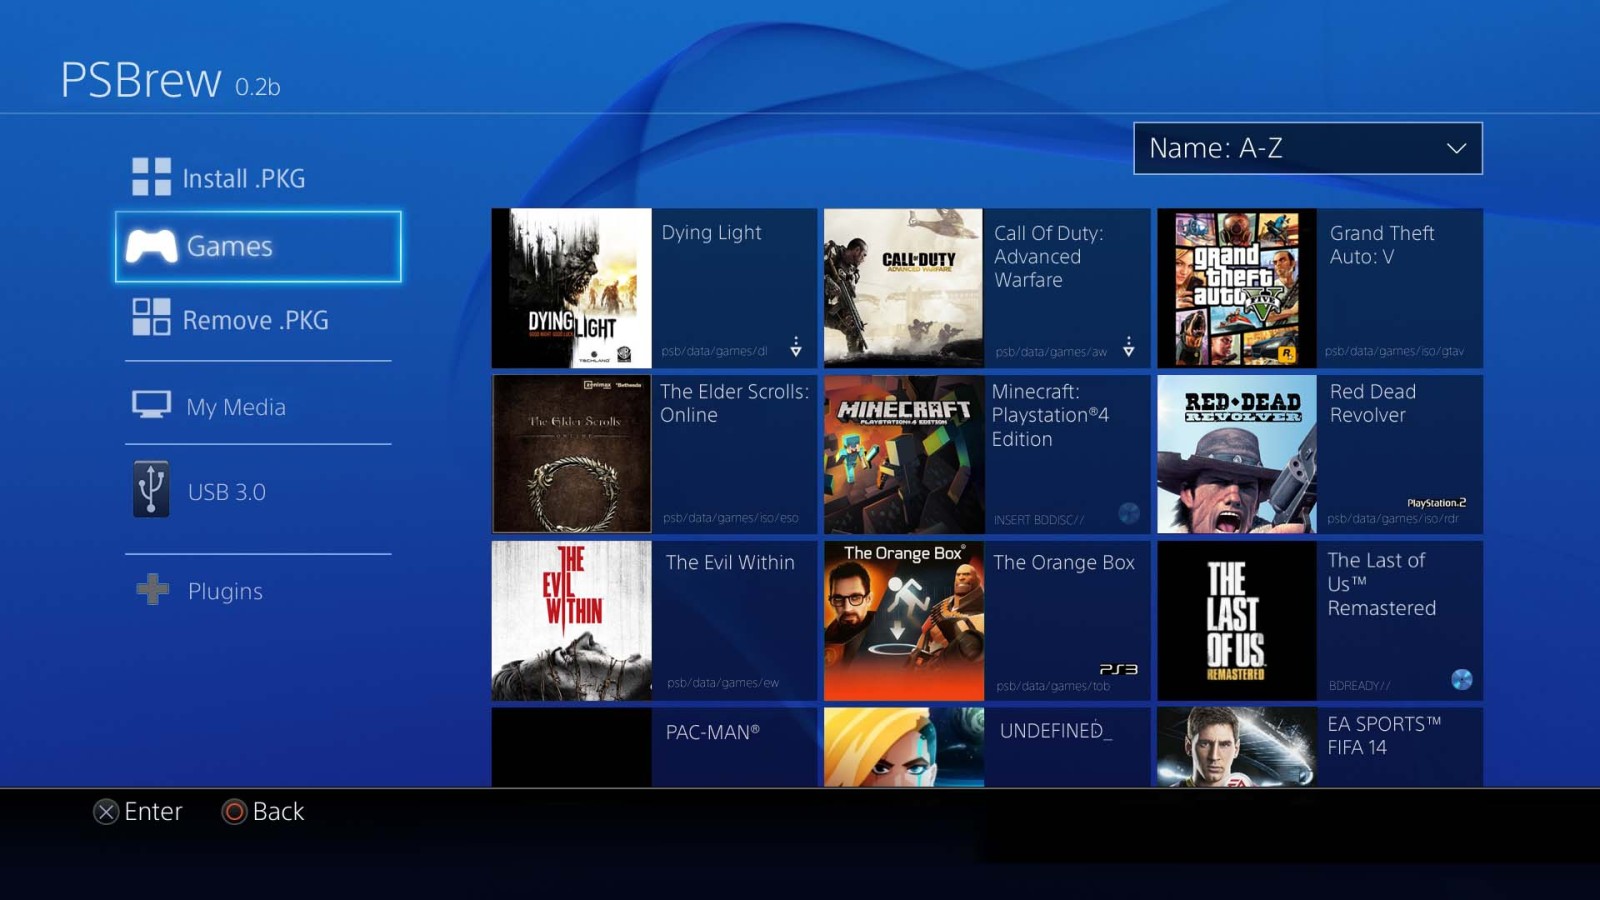Click the PS3 logo on The Orange Box
1600x900 pixels.
point(1118,669)
